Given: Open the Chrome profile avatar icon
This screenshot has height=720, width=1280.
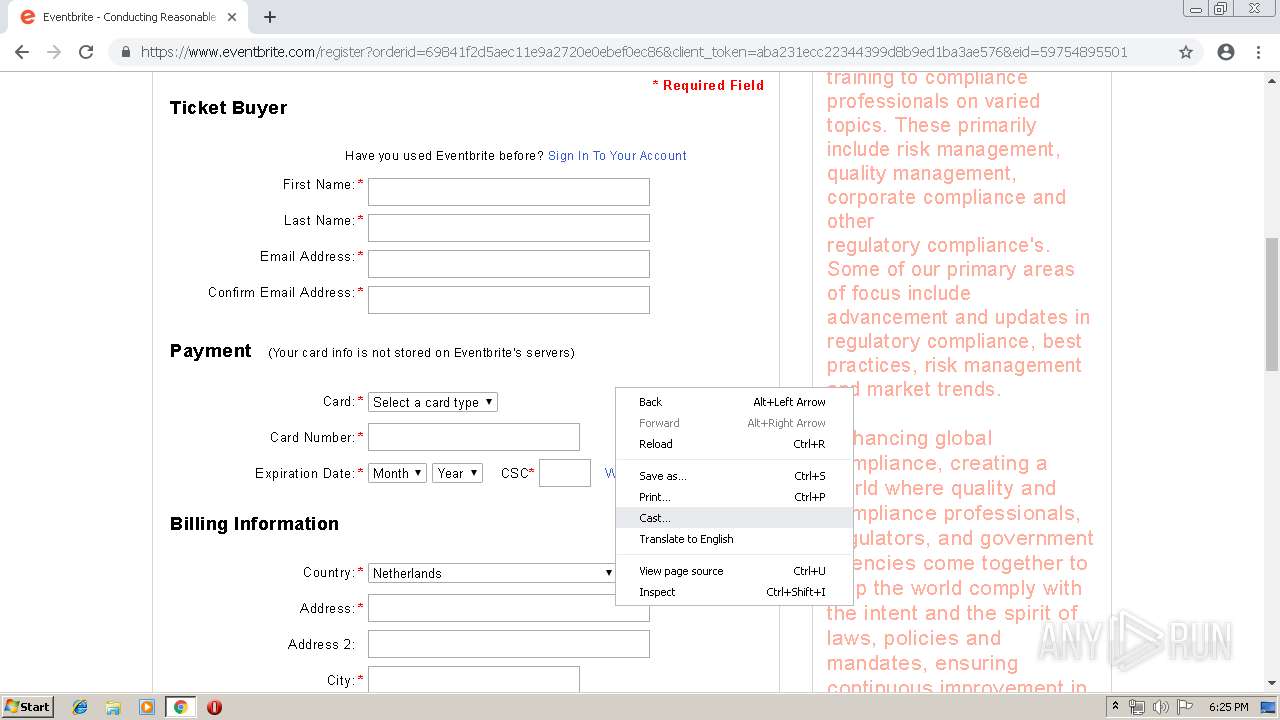Looking at the screenshot, I should coord(1226,52).
